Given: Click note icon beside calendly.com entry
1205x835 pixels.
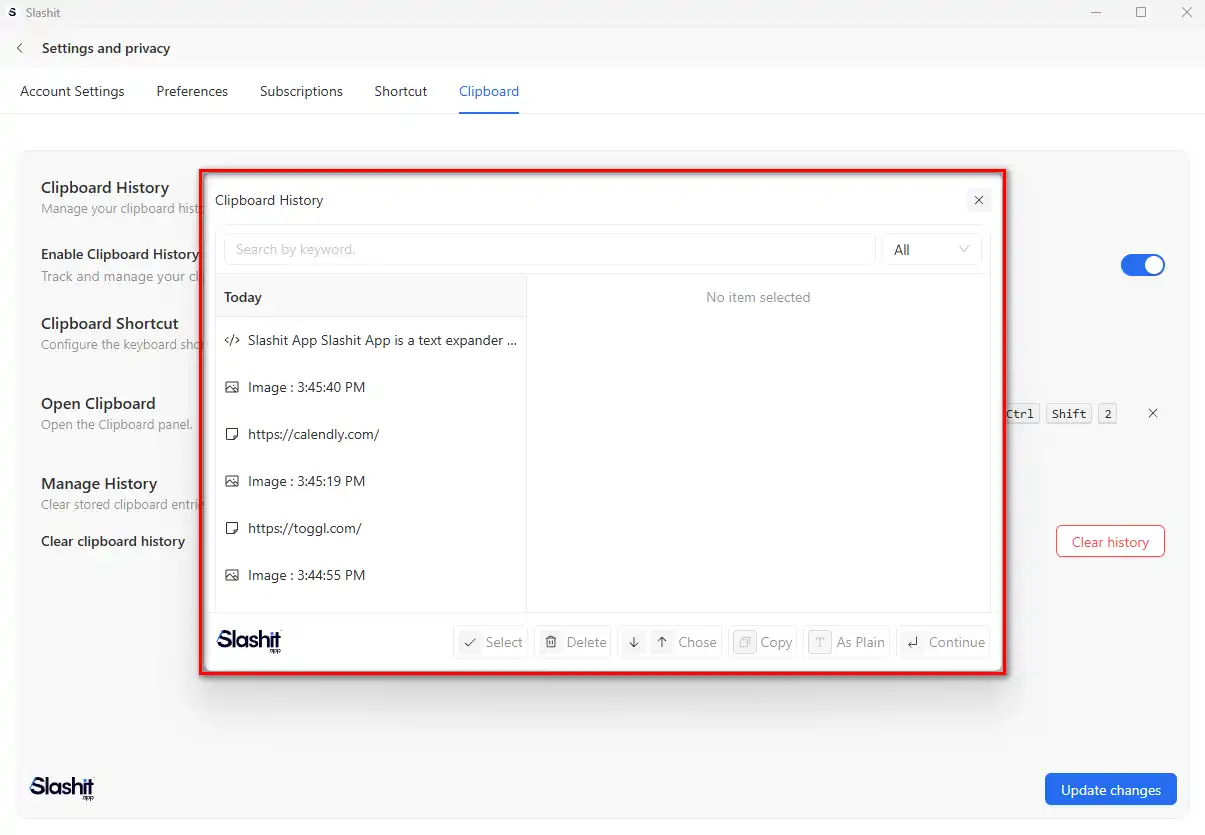Looking at the screenshot, I should click(232, 434).
